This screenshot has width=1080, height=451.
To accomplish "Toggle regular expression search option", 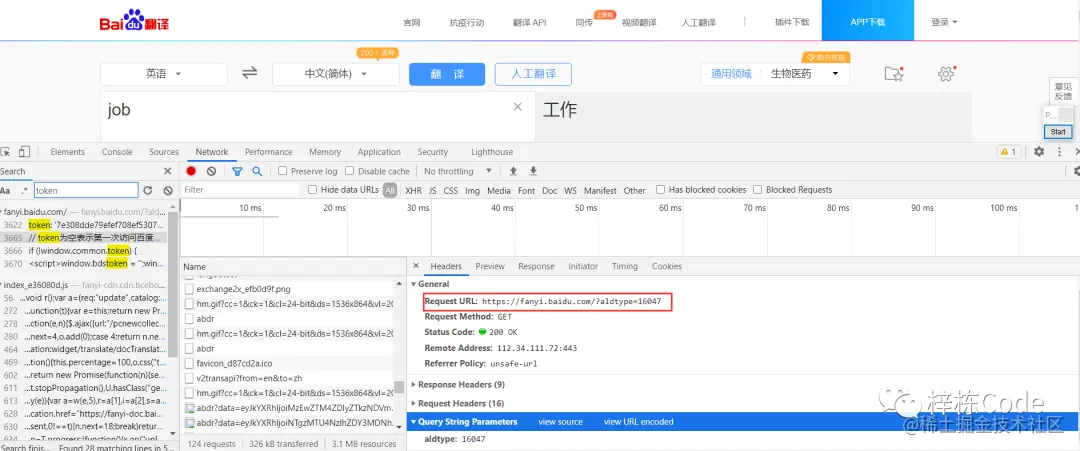I will pos(25,191).
